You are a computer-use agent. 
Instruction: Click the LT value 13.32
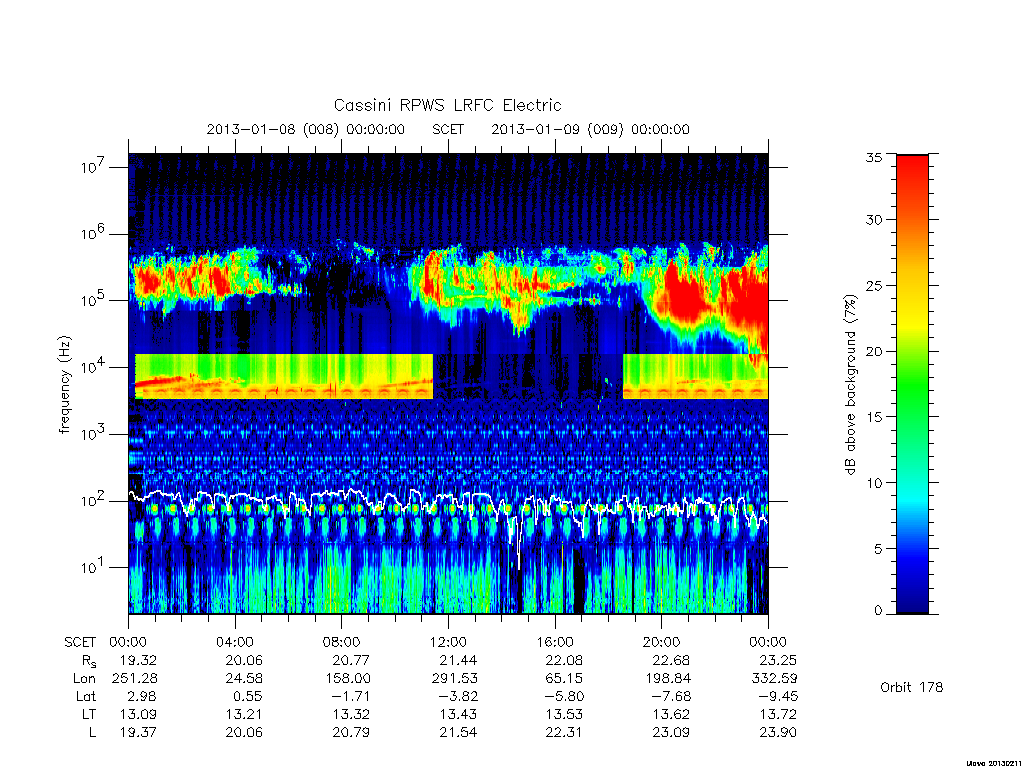tap(351, 714)
